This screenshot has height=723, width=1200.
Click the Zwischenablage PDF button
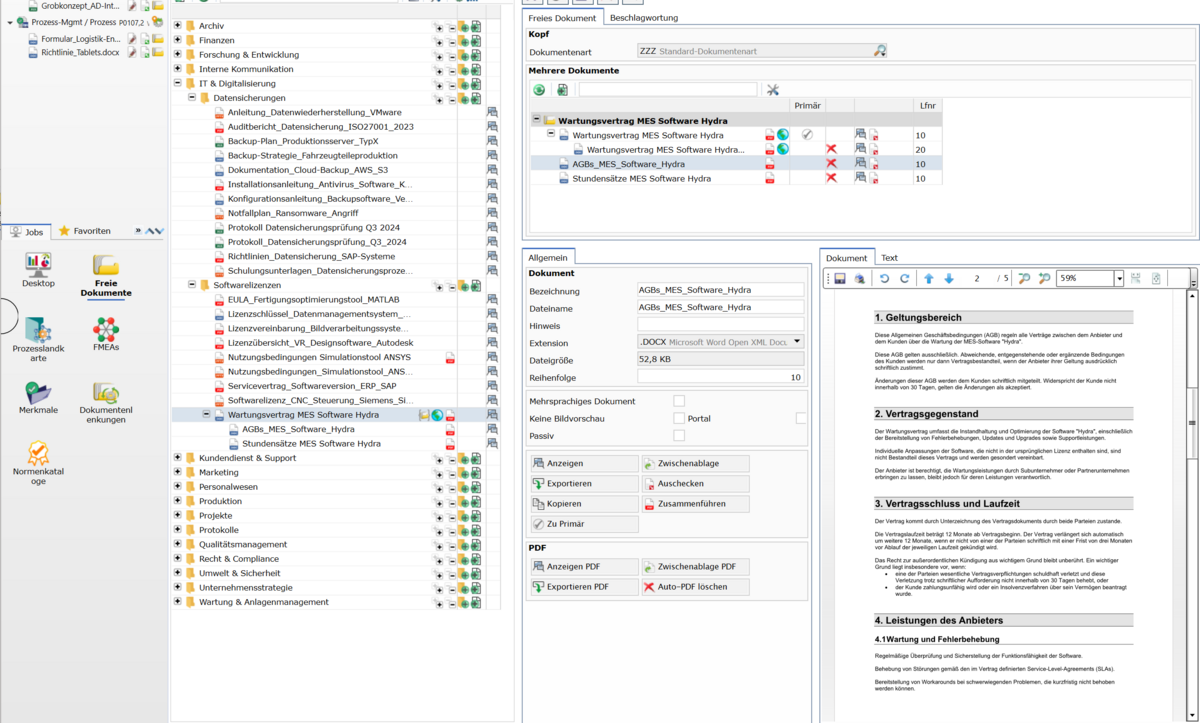pyautogui.click(x=695, y=567)
